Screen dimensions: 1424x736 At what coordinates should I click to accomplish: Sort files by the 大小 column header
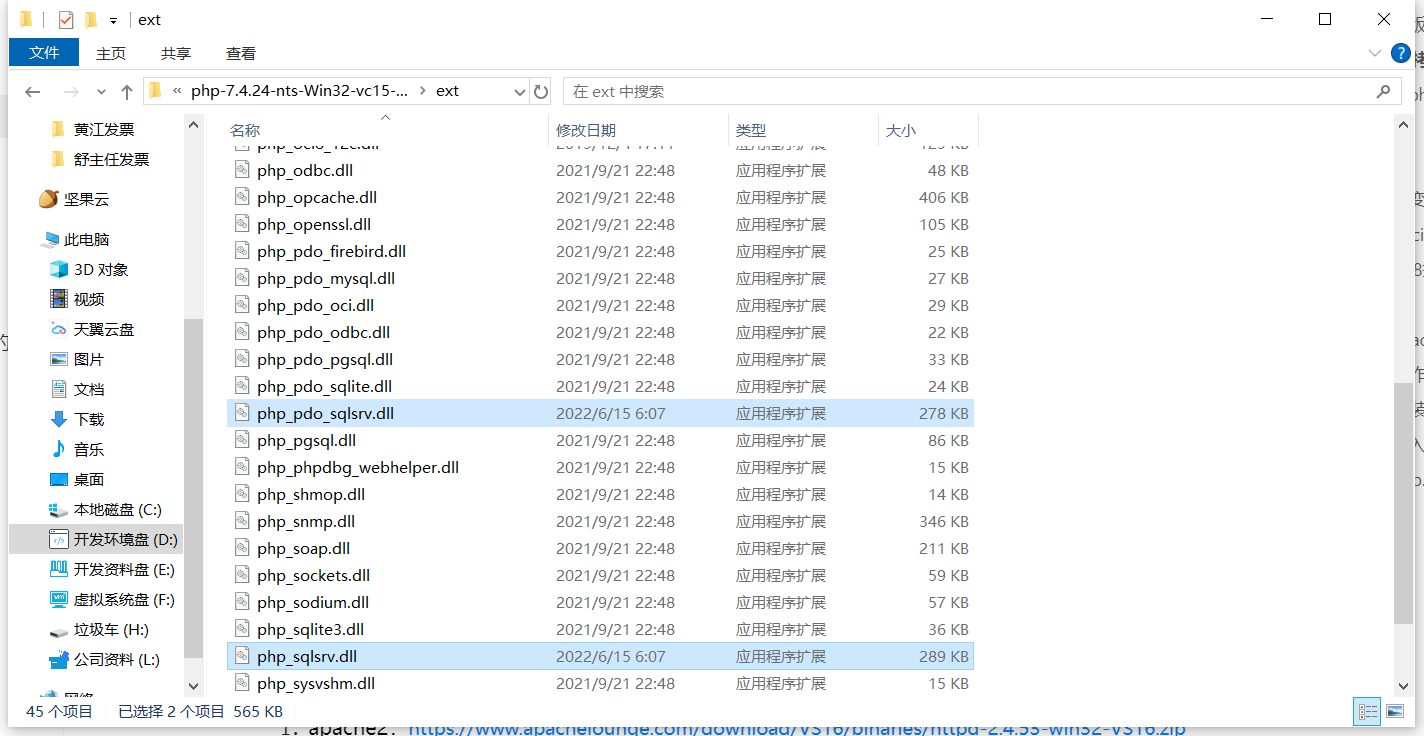tap(900, 131)
